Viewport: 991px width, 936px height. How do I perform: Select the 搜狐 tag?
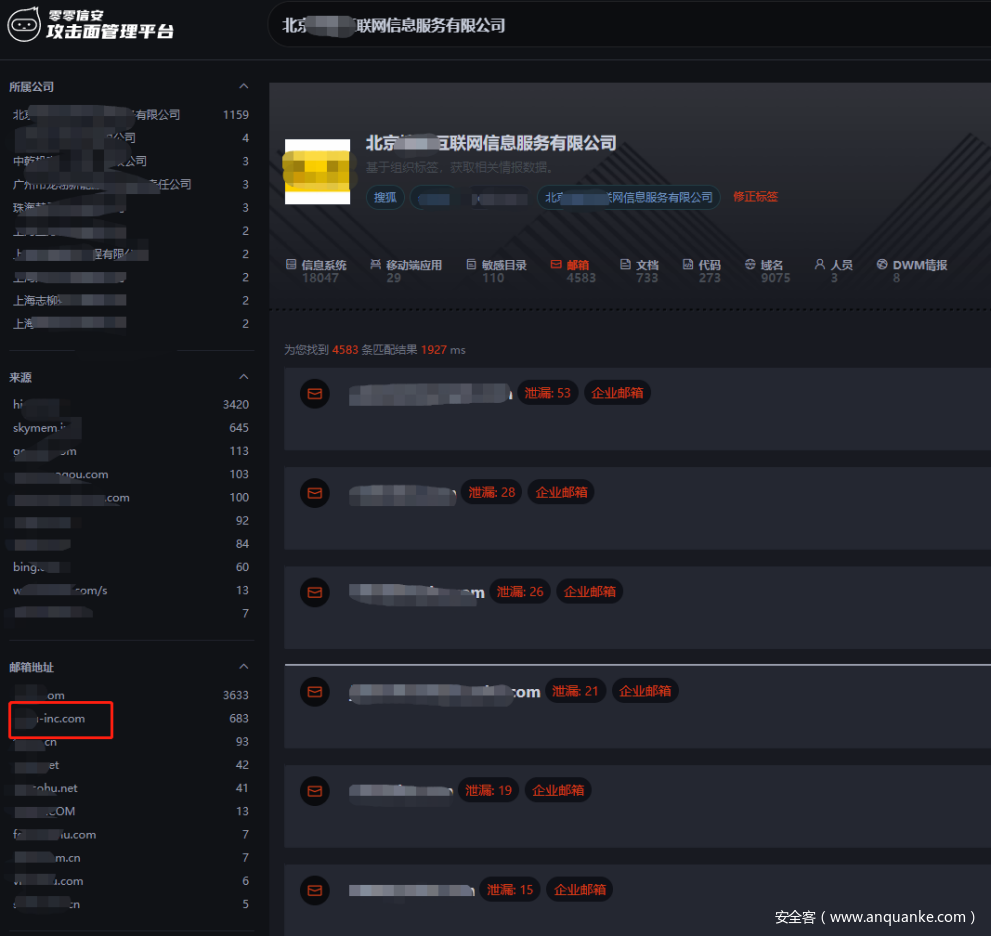[x=385, y=197]
